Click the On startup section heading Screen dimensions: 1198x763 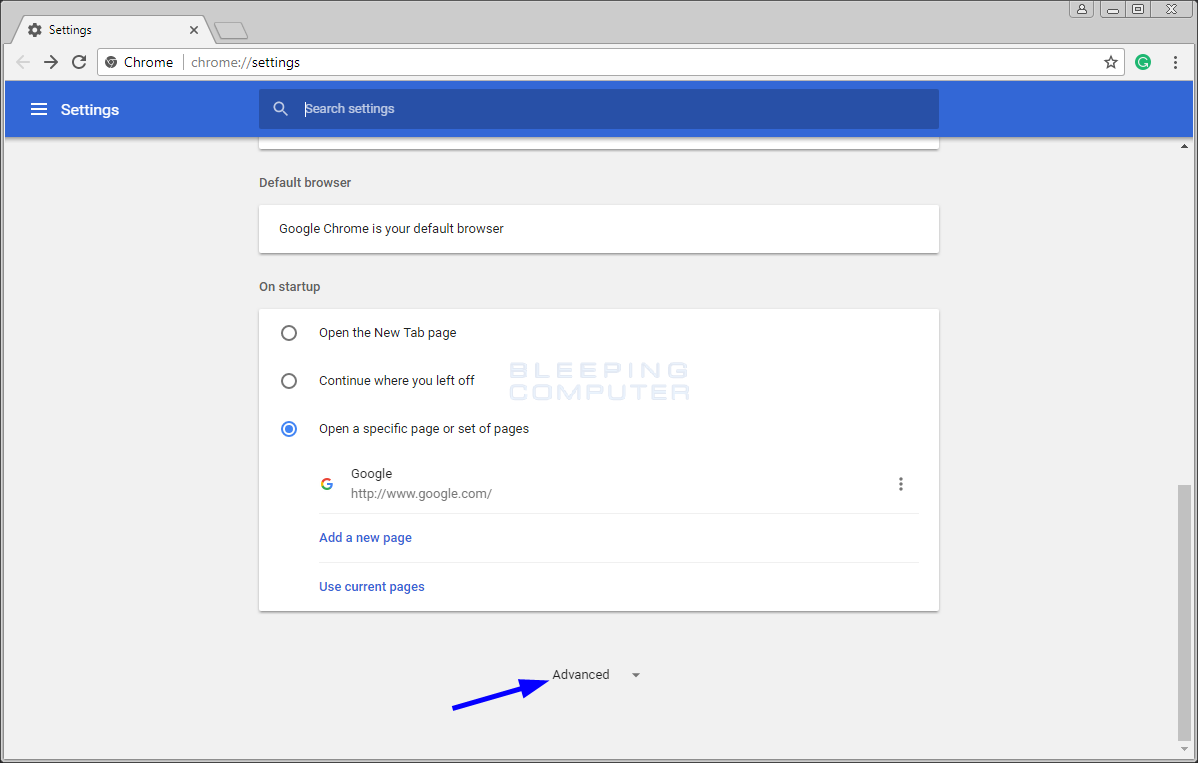tap(290, 286)
